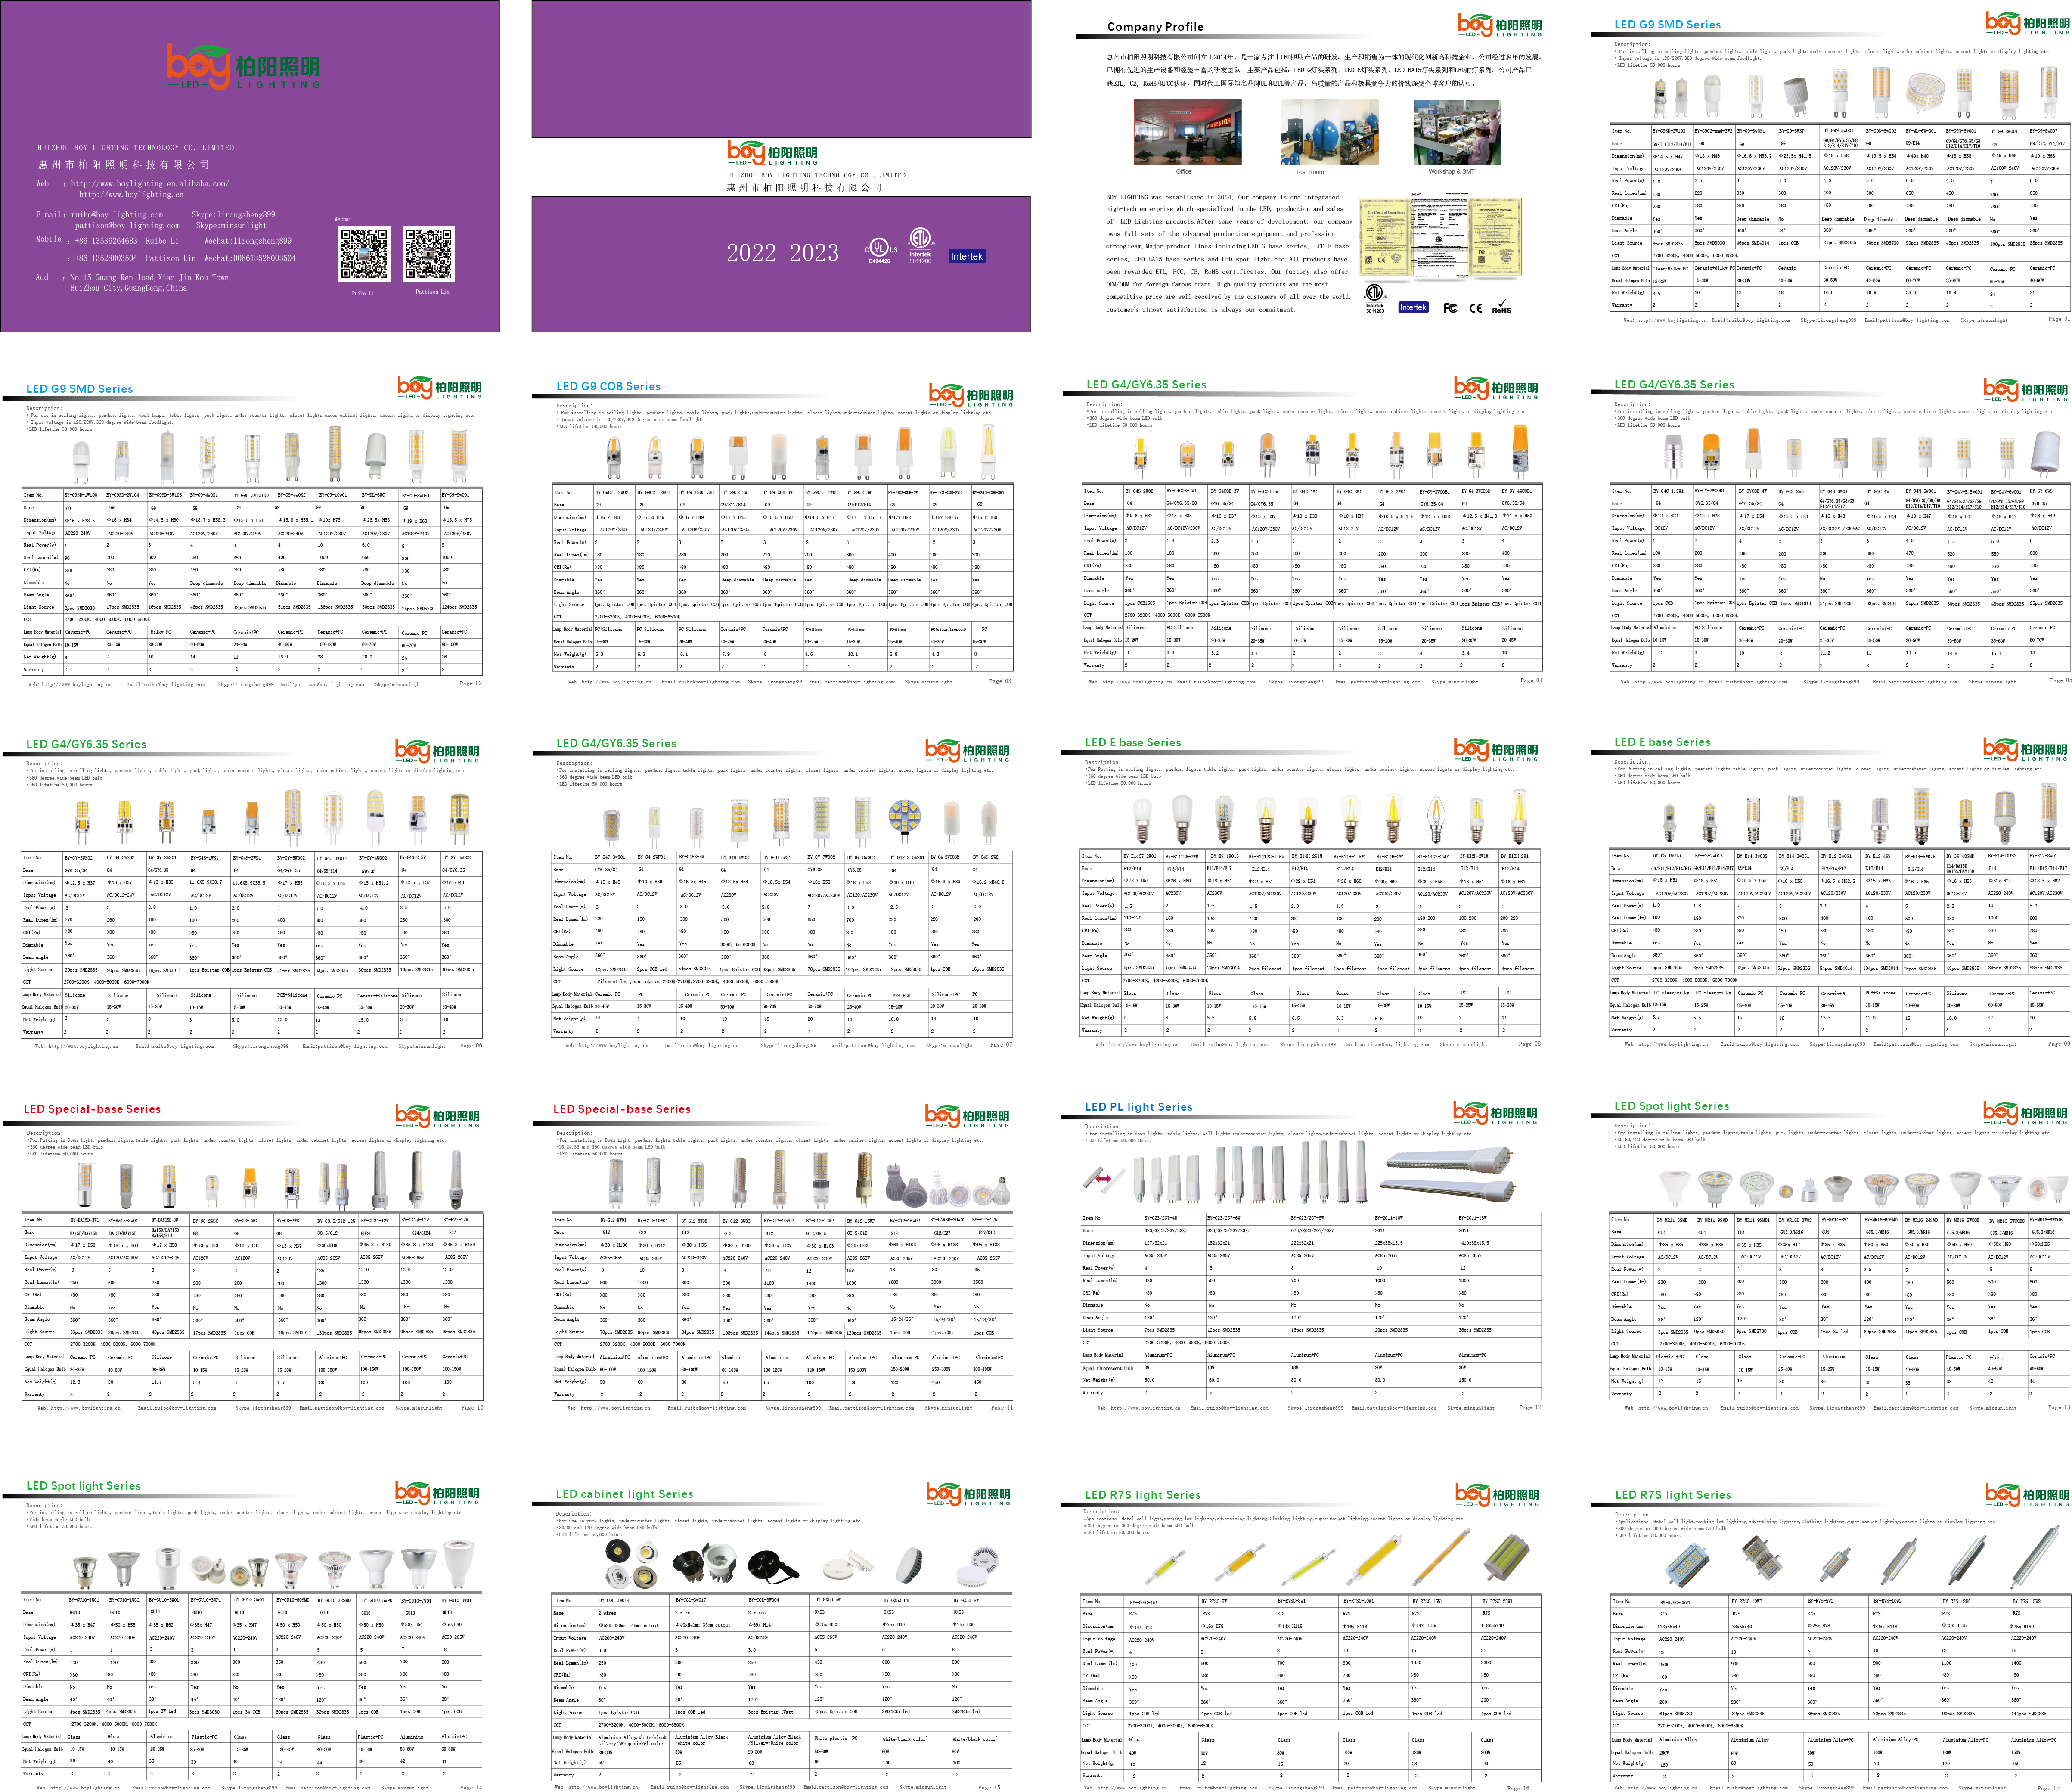The image size is (2072, 1792).
Task: Select the LED PL light Series title
Action: [x=1138, y=1107]
